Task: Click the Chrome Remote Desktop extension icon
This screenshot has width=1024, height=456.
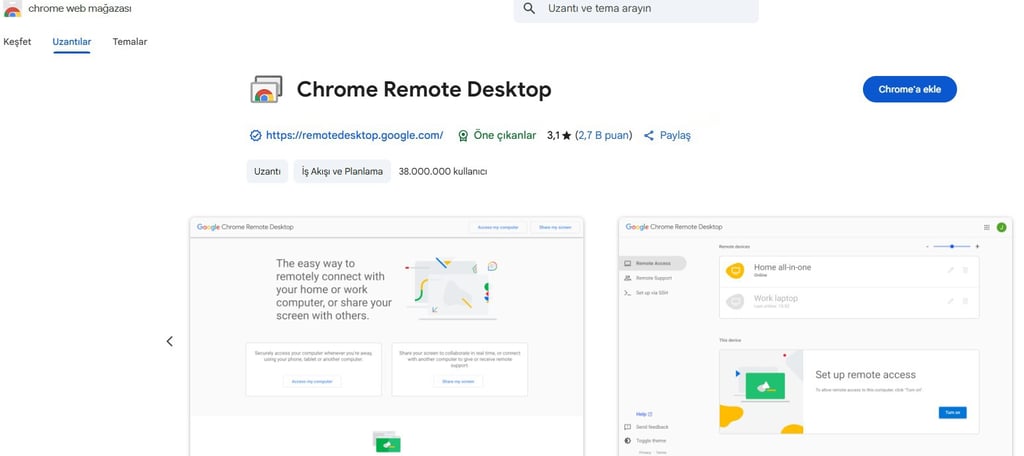Action: coord(265,90)
